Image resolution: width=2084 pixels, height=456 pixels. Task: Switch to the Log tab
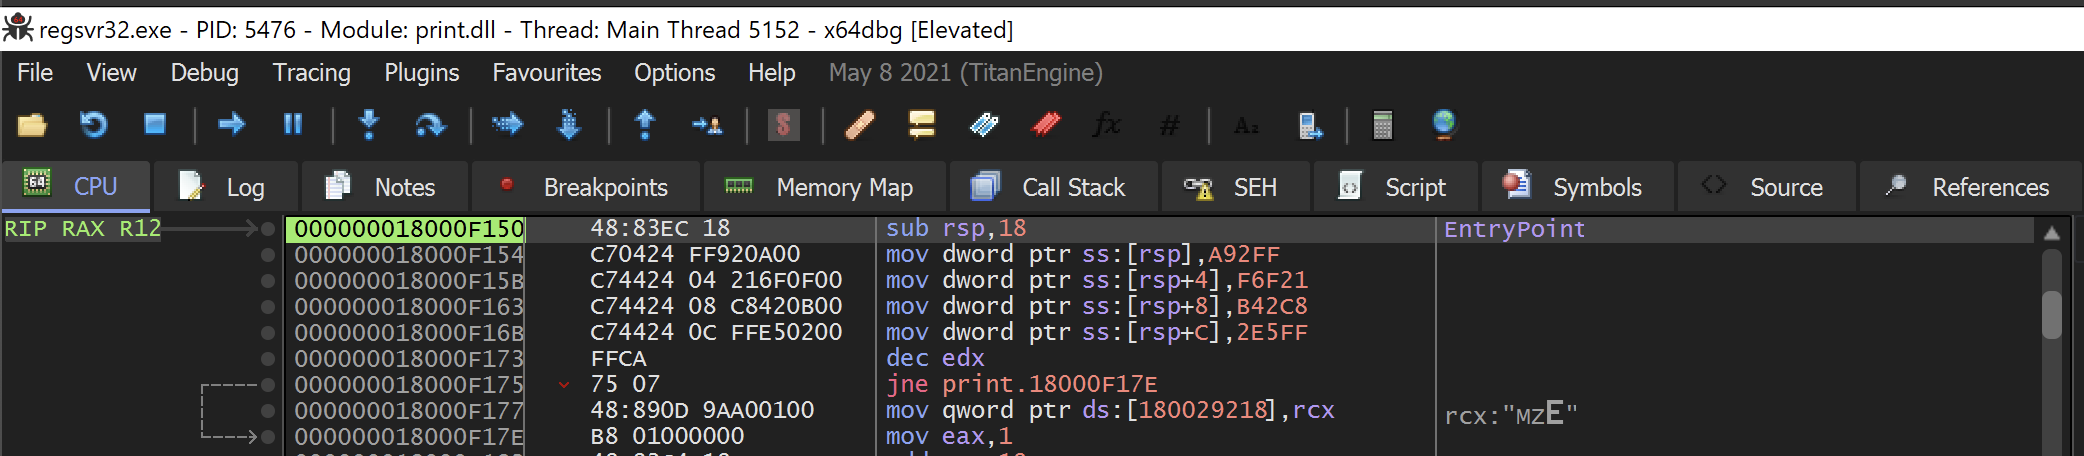(225, 187)
